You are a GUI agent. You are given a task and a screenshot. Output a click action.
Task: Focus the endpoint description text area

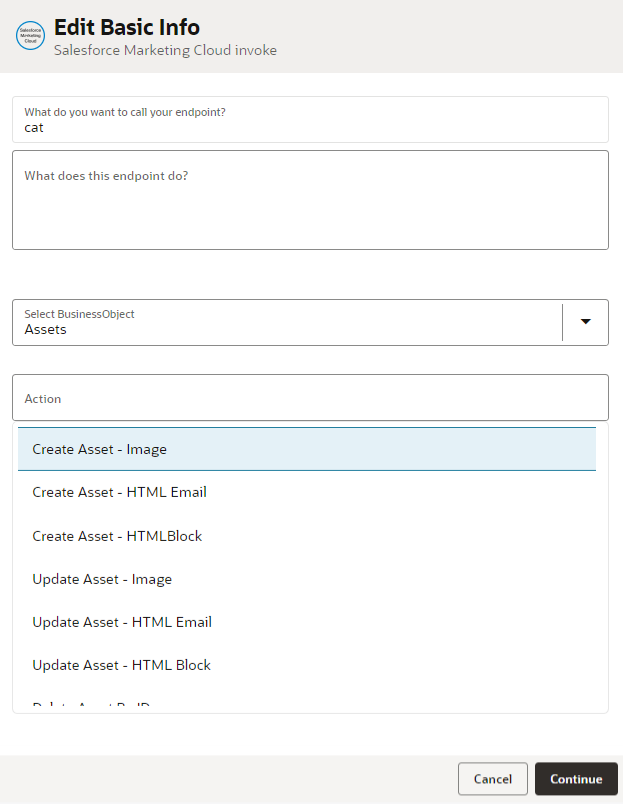[310, 210]
